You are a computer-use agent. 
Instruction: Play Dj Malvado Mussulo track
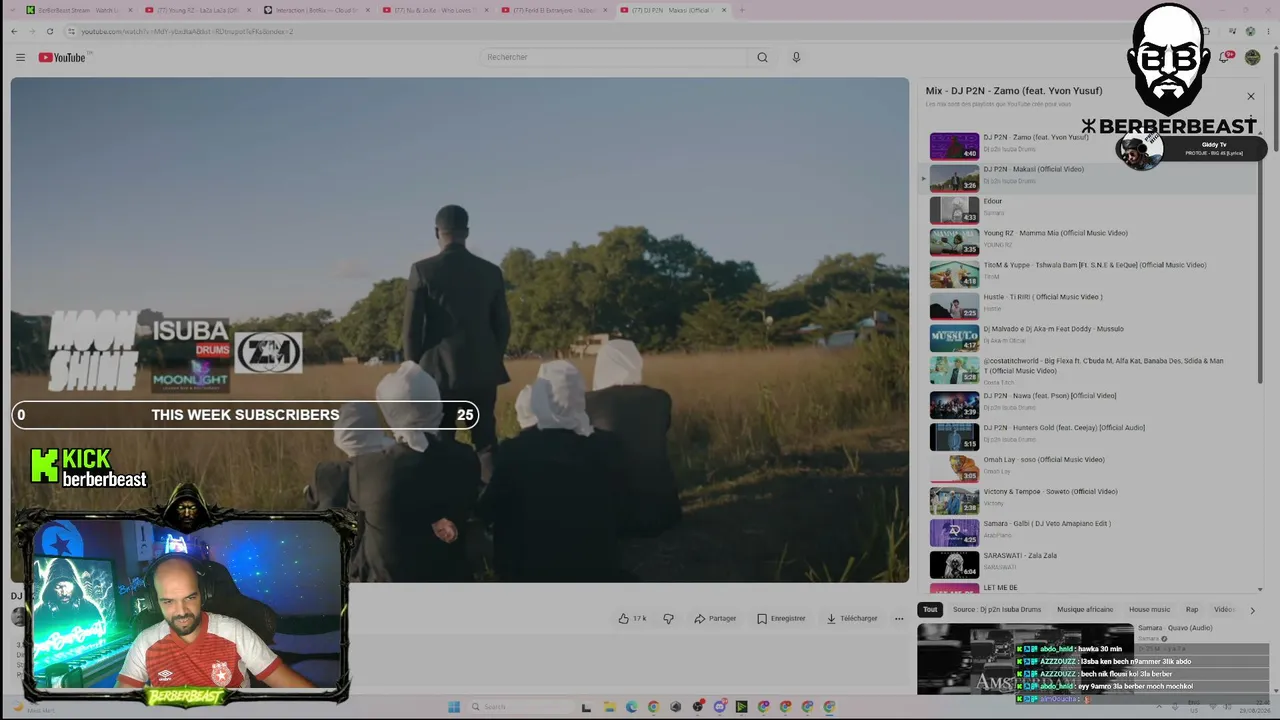click(1086, 338)
